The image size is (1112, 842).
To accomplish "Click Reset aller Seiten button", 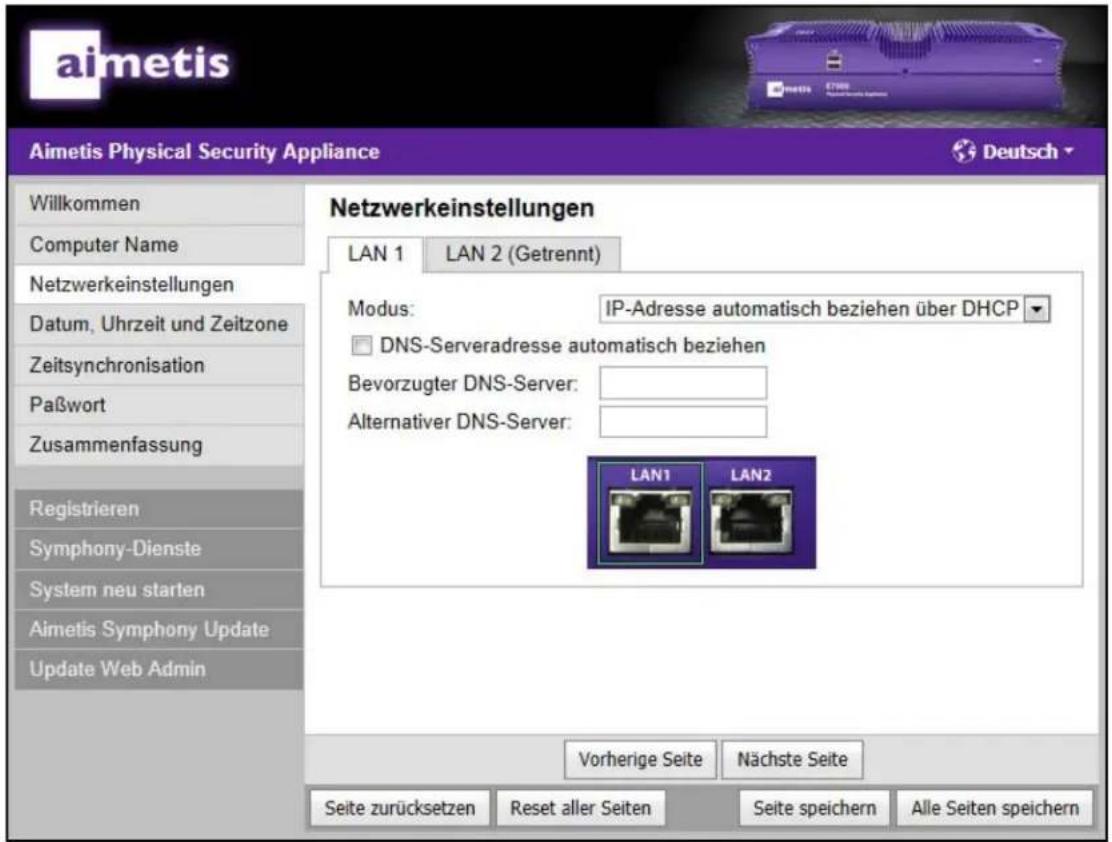I will point(580,808).
